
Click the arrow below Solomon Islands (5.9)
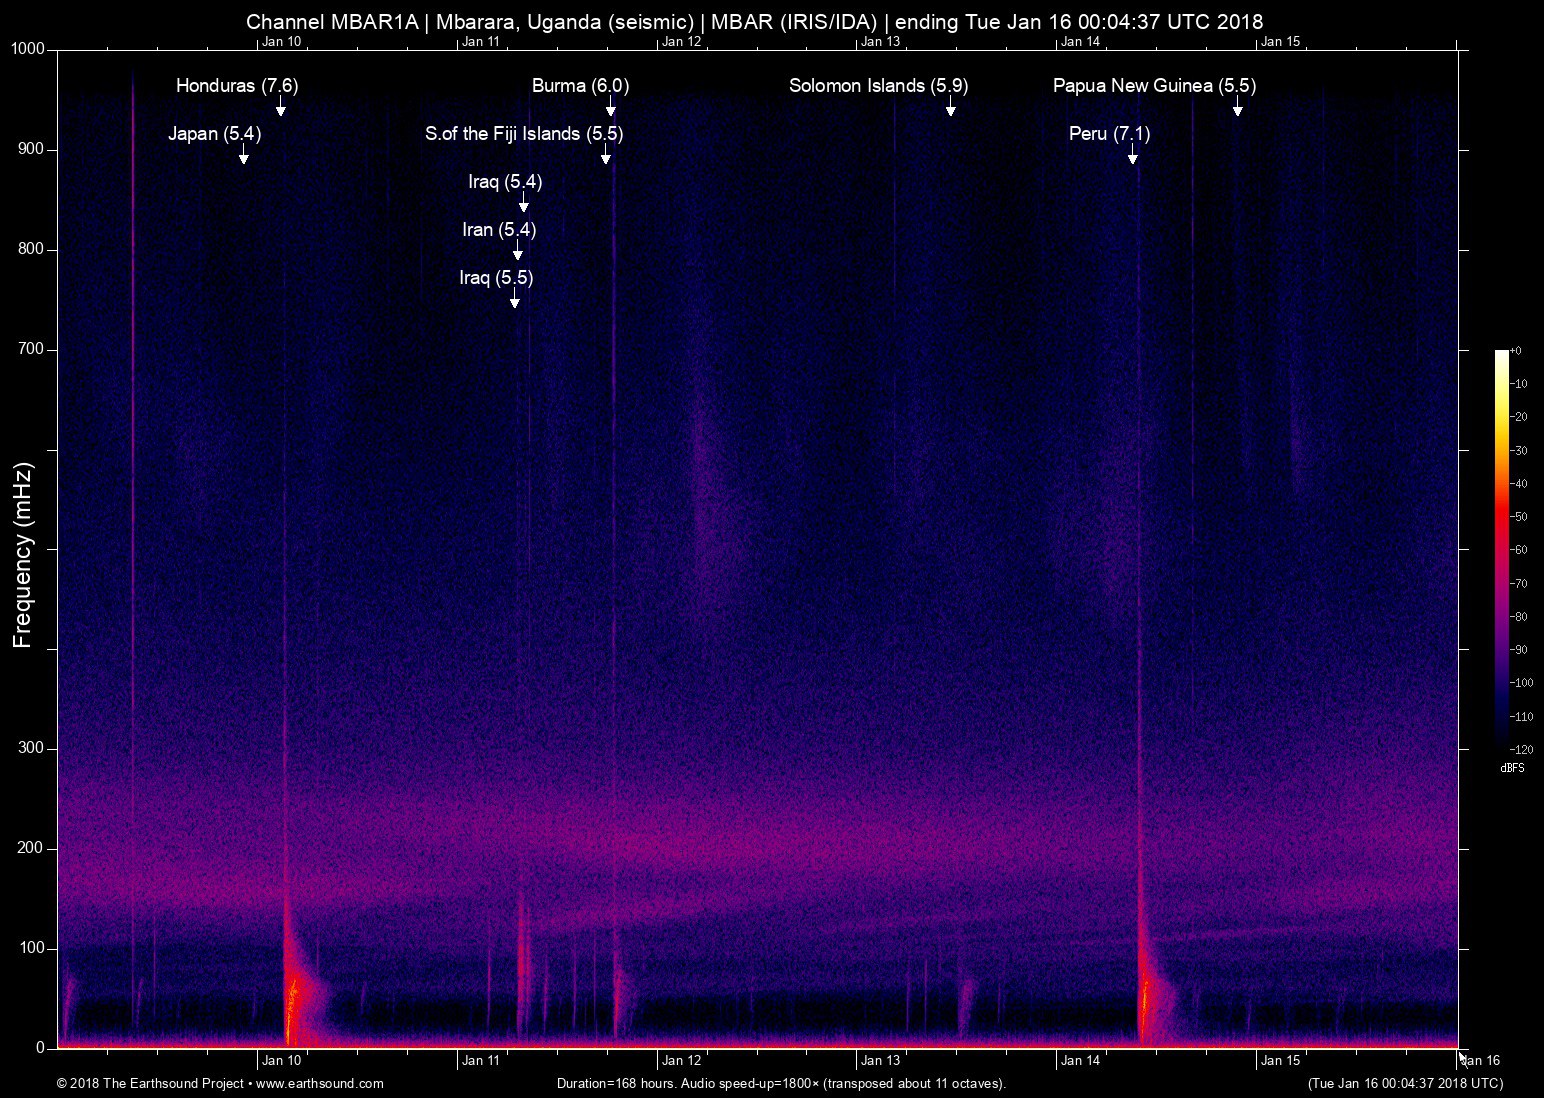tap(950, 108)
